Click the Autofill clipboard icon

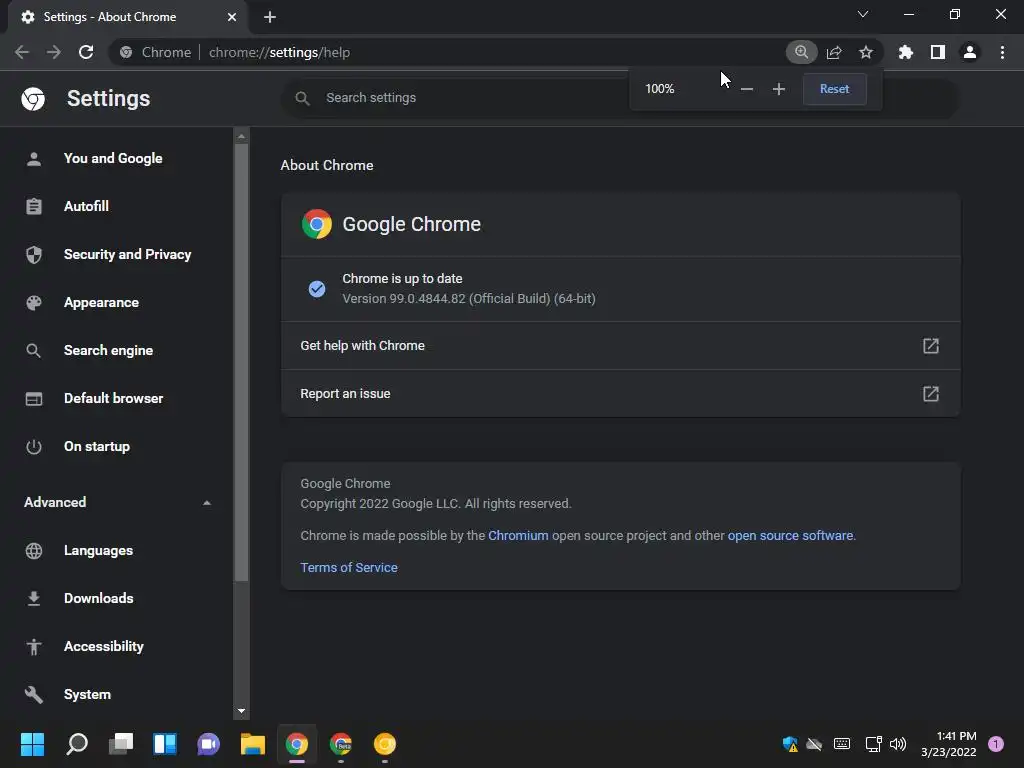(x=34, y=206)
